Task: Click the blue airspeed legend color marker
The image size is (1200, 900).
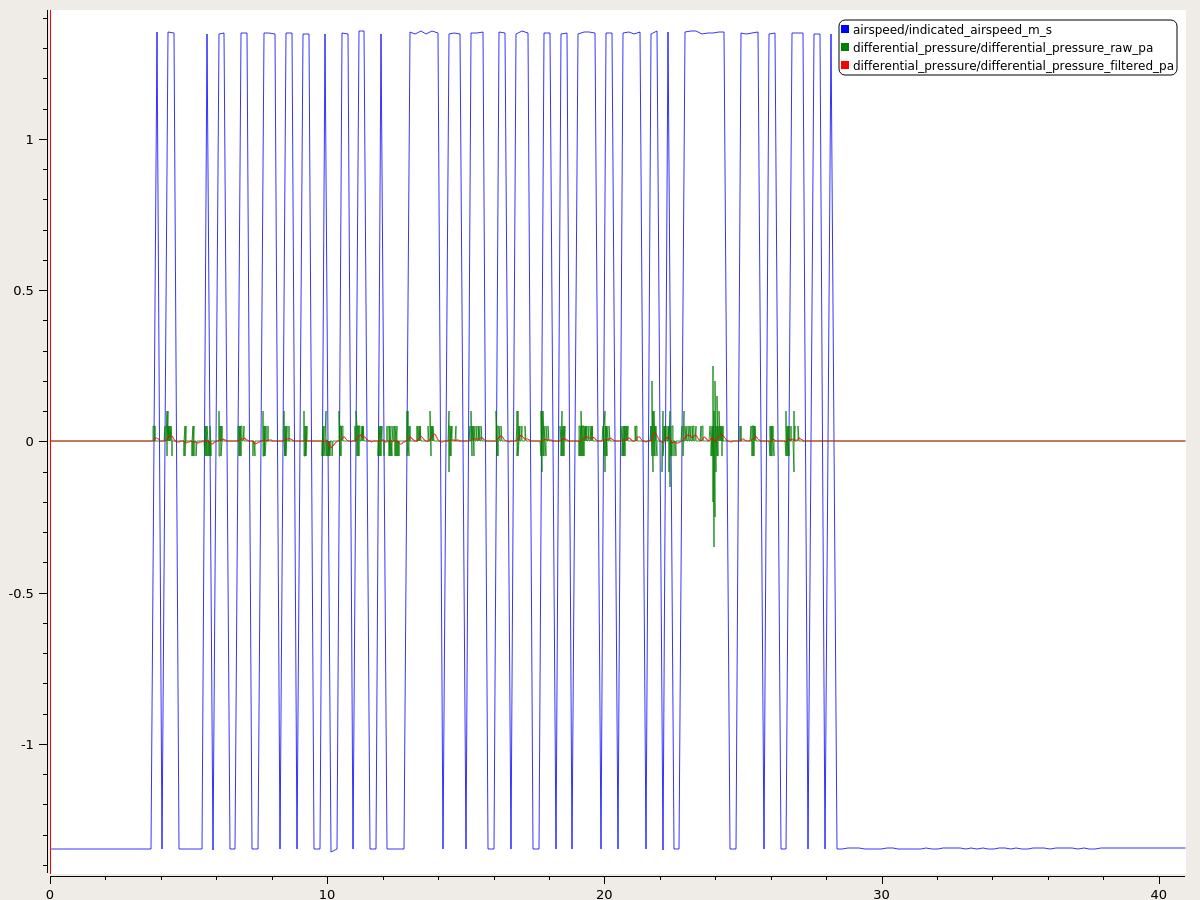Action: click(844, 28)
